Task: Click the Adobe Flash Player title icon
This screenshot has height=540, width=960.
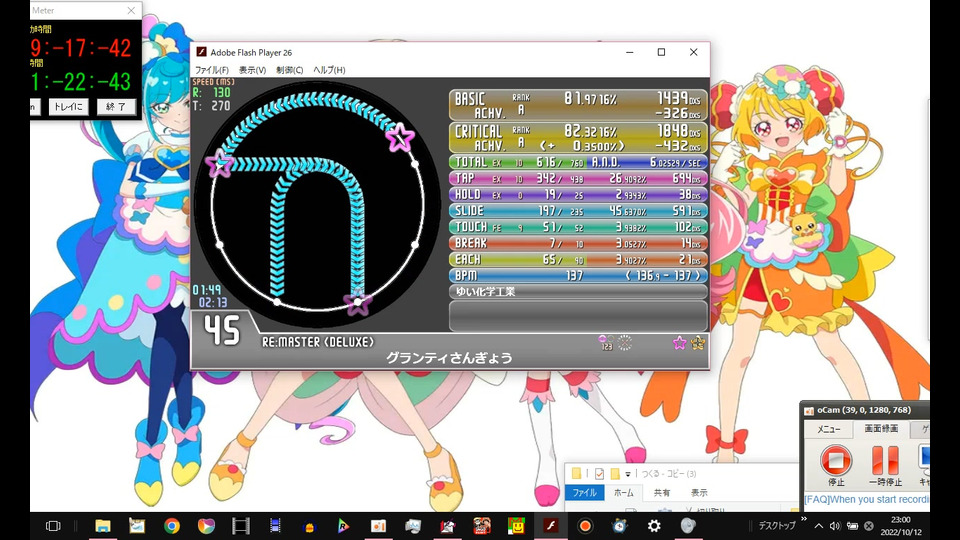Action: pos(201,53)
